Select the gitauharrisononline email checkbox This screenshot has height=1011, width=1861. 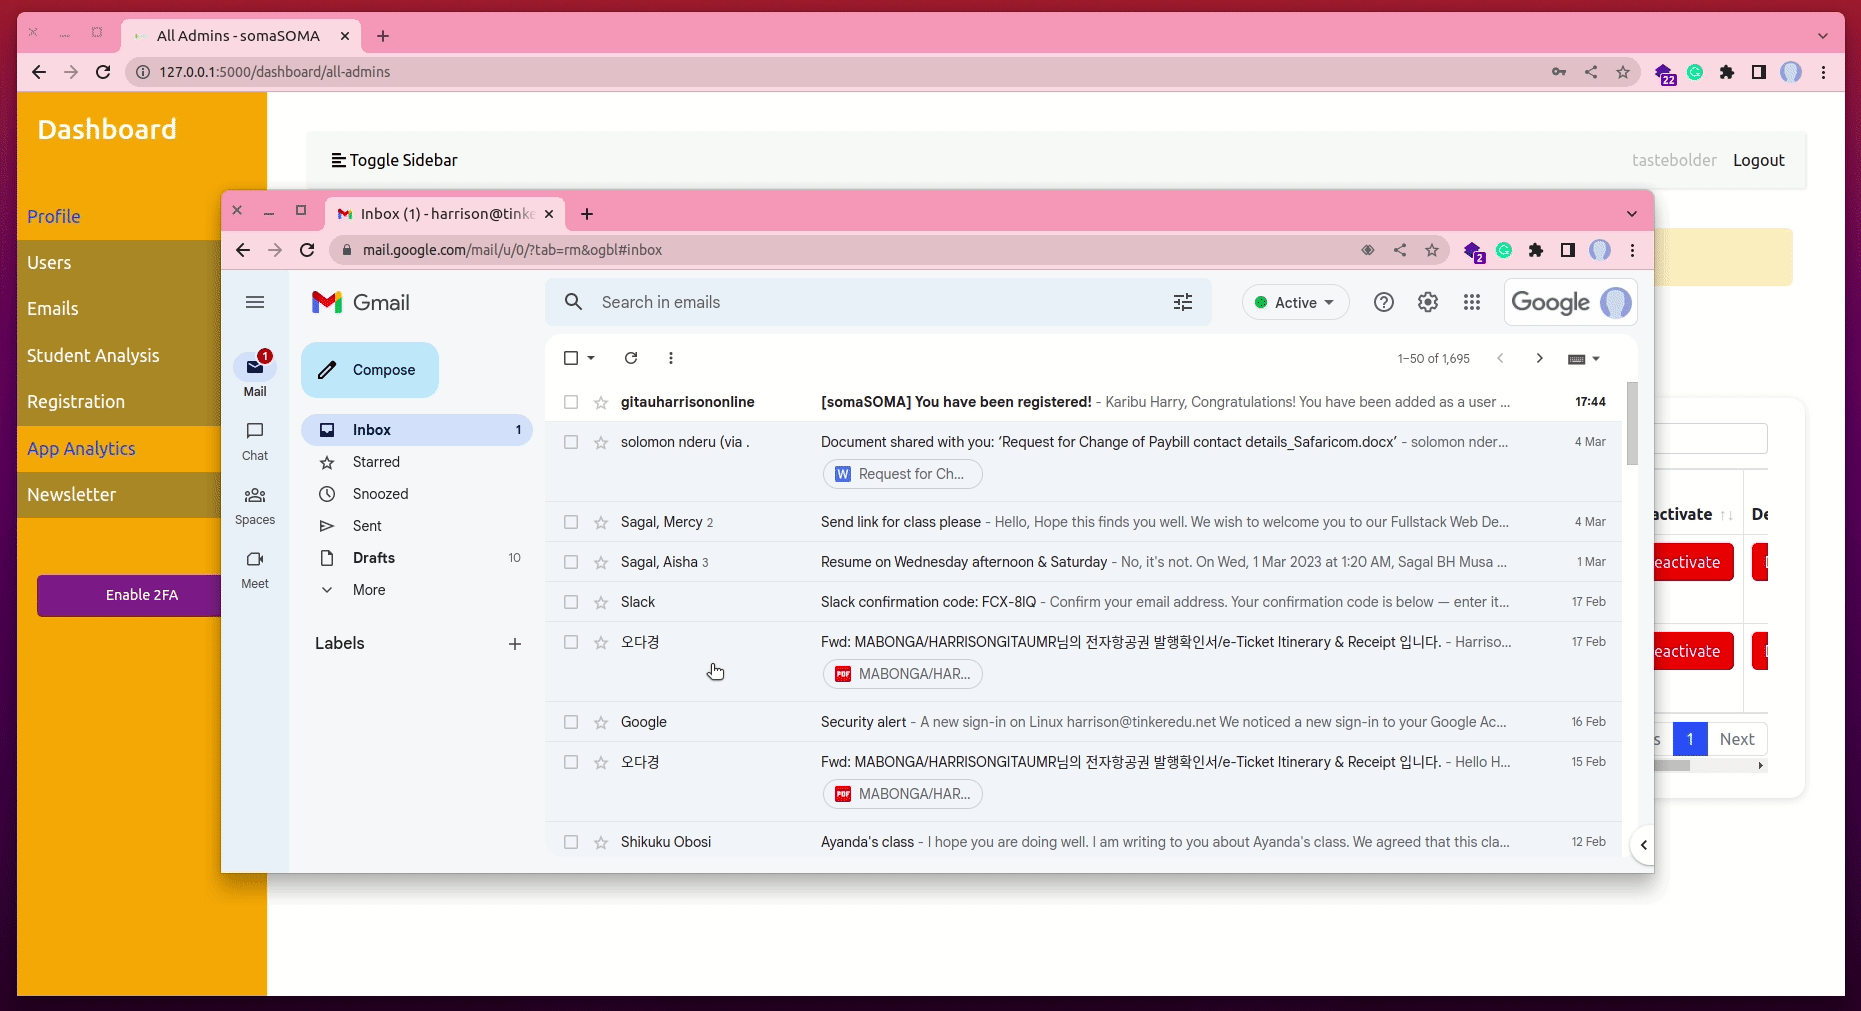tap(571, 402)
